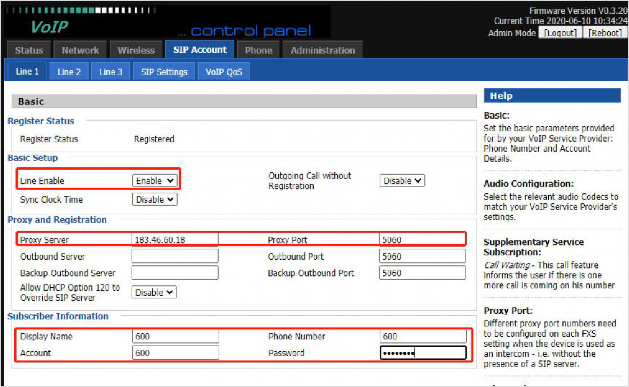Click the Subscriber Information heading
629x387 pixels.
[58, 316]
